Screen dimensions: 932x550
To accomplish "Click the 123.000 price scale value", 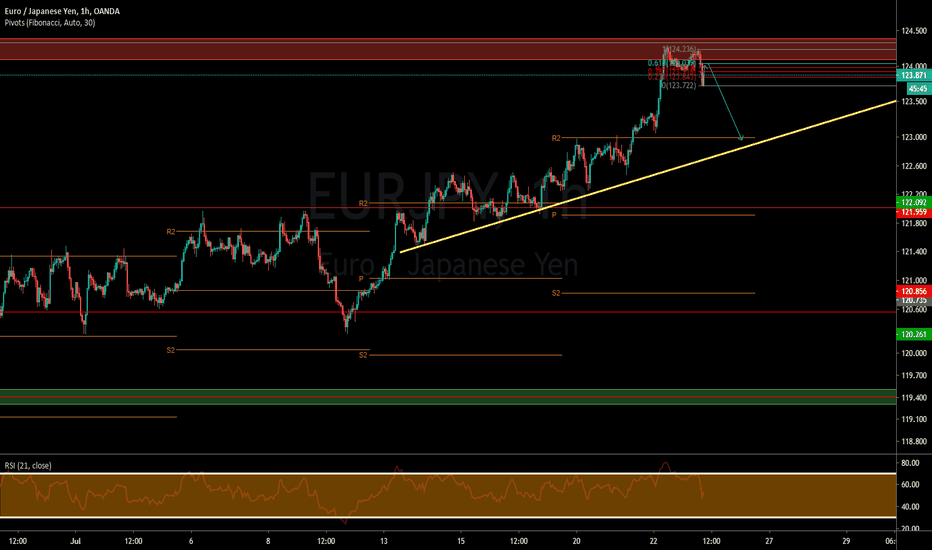I will [914, 137].
